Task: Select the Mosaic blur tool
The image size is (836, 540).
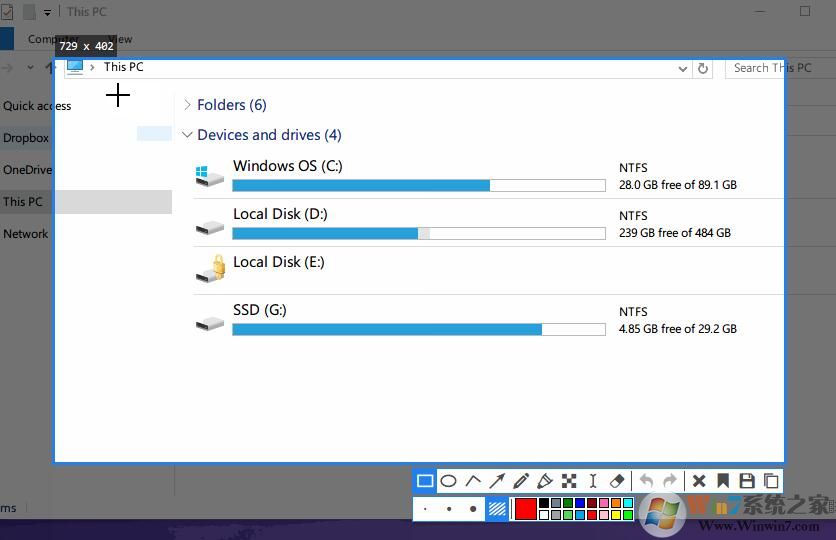Action: coord(569,481)
